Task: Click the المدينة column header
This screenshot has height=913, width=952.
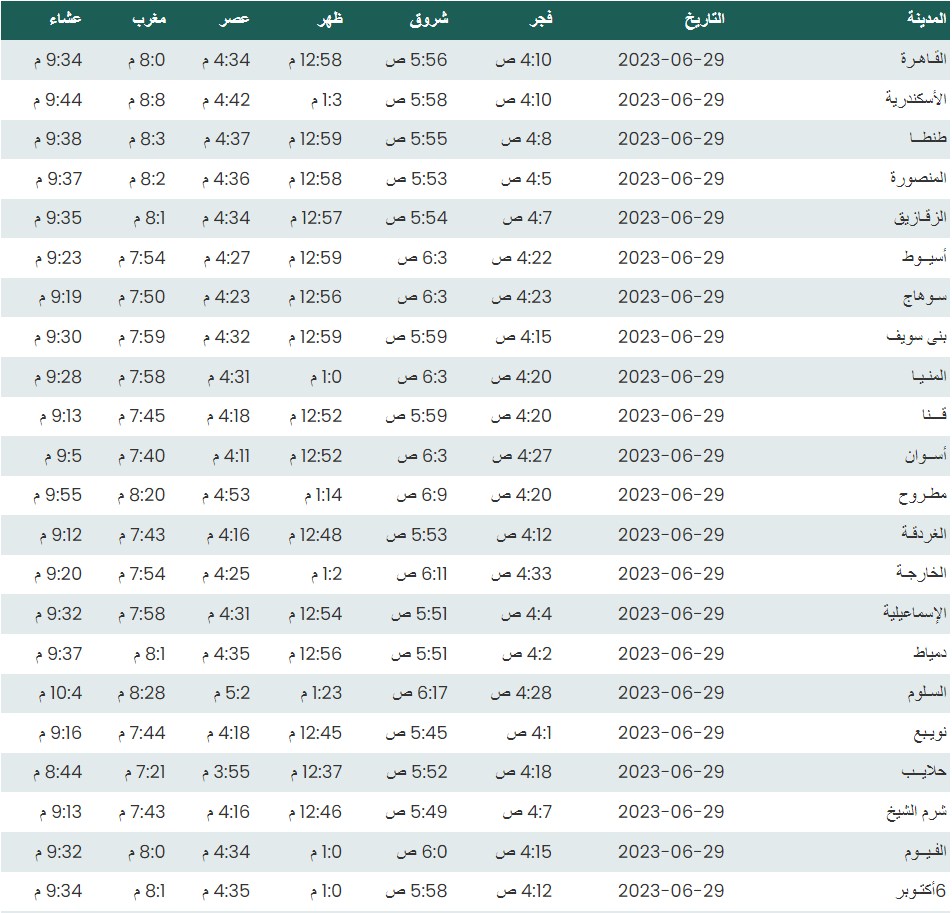Action: tap(917, 20)
